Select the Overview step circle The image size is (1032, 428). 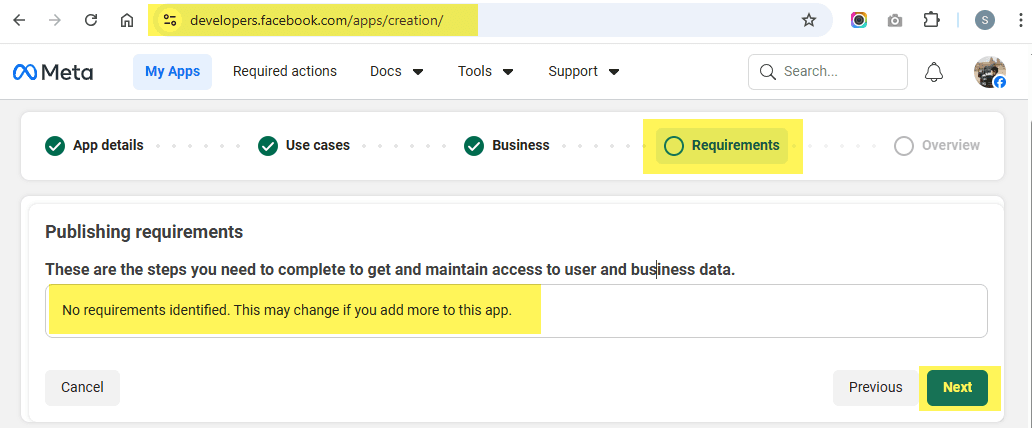click(904, 146)
